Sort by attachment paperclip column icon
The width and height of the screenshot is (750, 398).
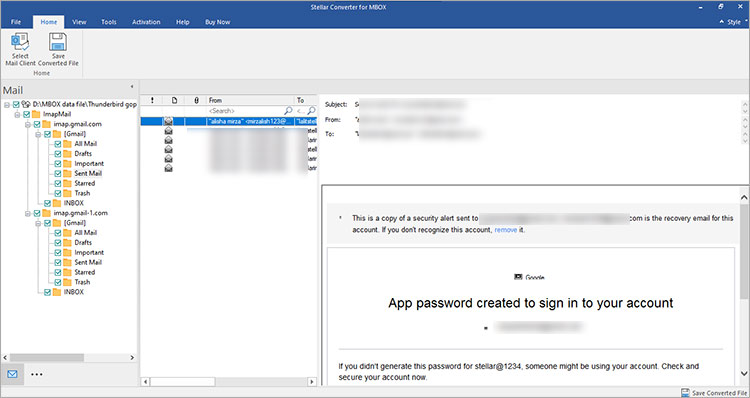coord(196,100)
